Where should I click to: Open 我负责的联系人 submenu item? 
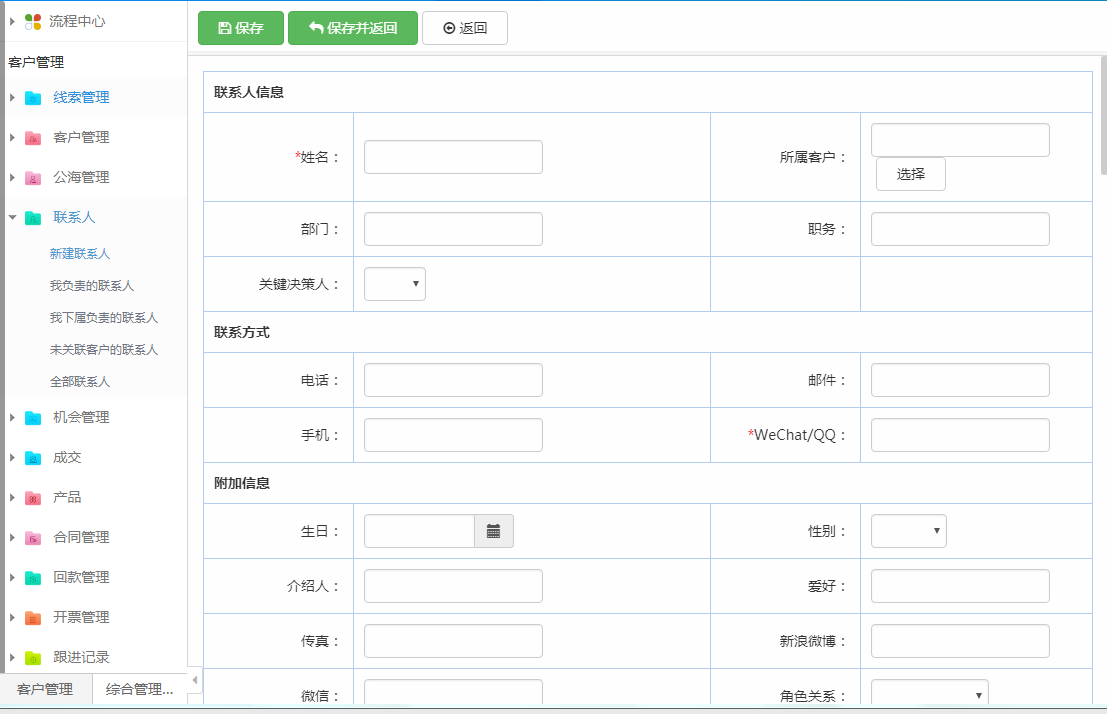tap(92, 286)
